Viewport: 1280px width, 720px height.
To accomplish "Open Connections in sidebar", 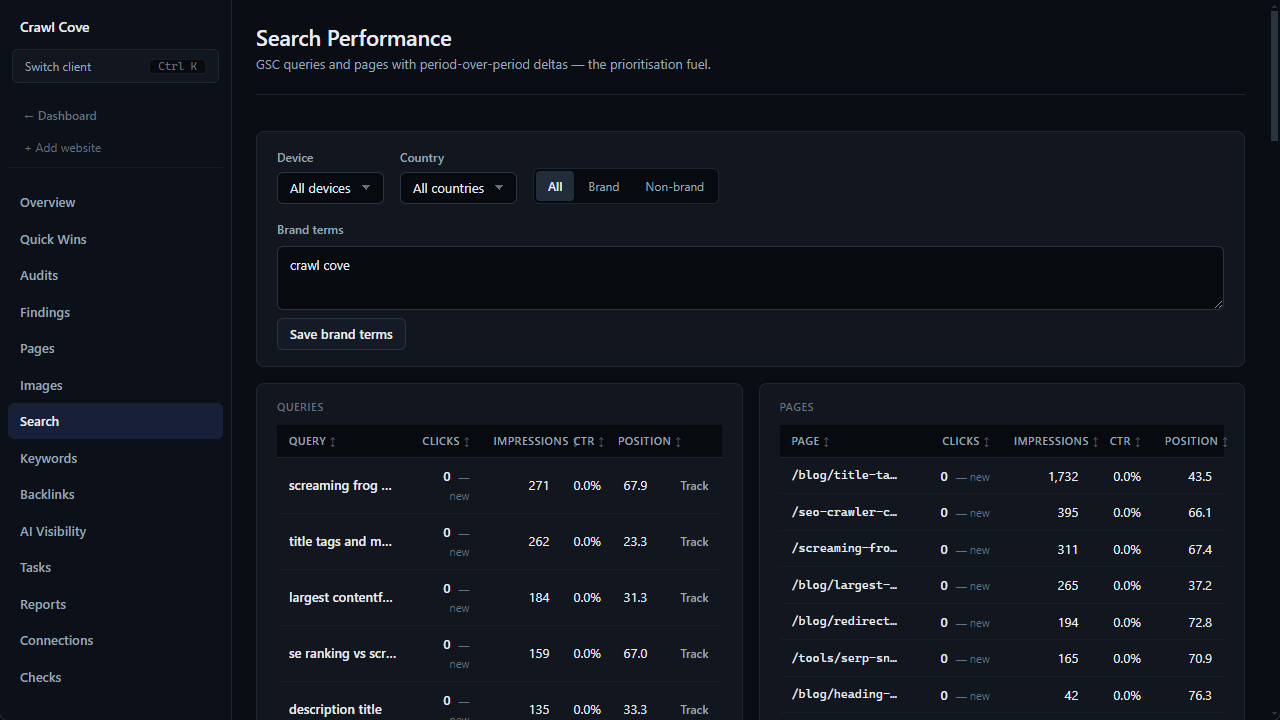I will (115, 640).
